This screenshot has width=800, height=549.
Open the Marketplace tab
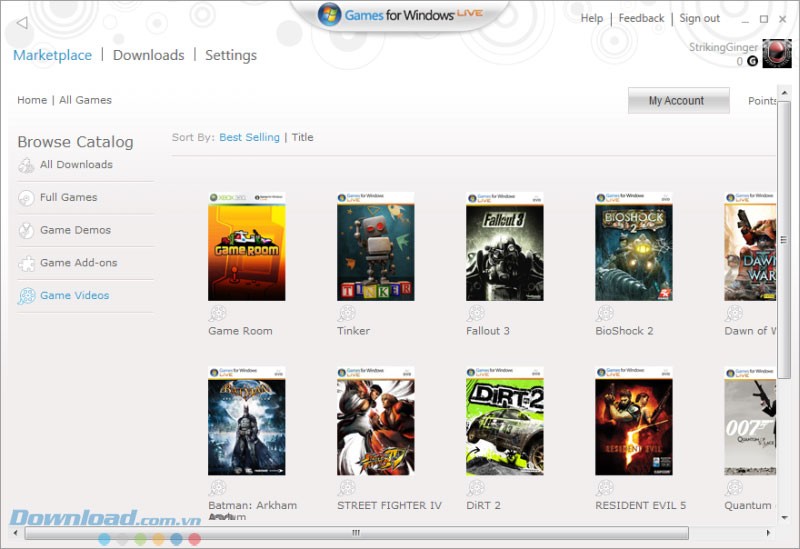tap(53, 55)
